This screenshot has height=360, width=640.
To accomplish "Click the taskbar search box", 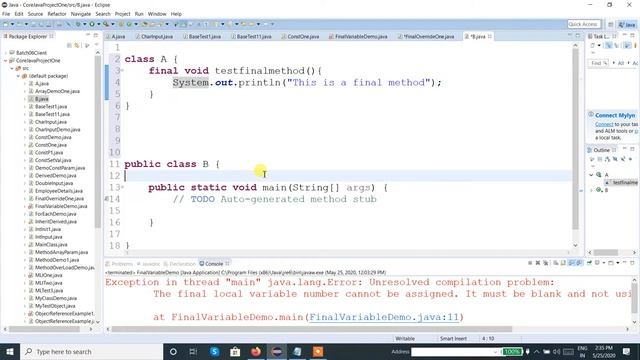I will click(91, 351).
